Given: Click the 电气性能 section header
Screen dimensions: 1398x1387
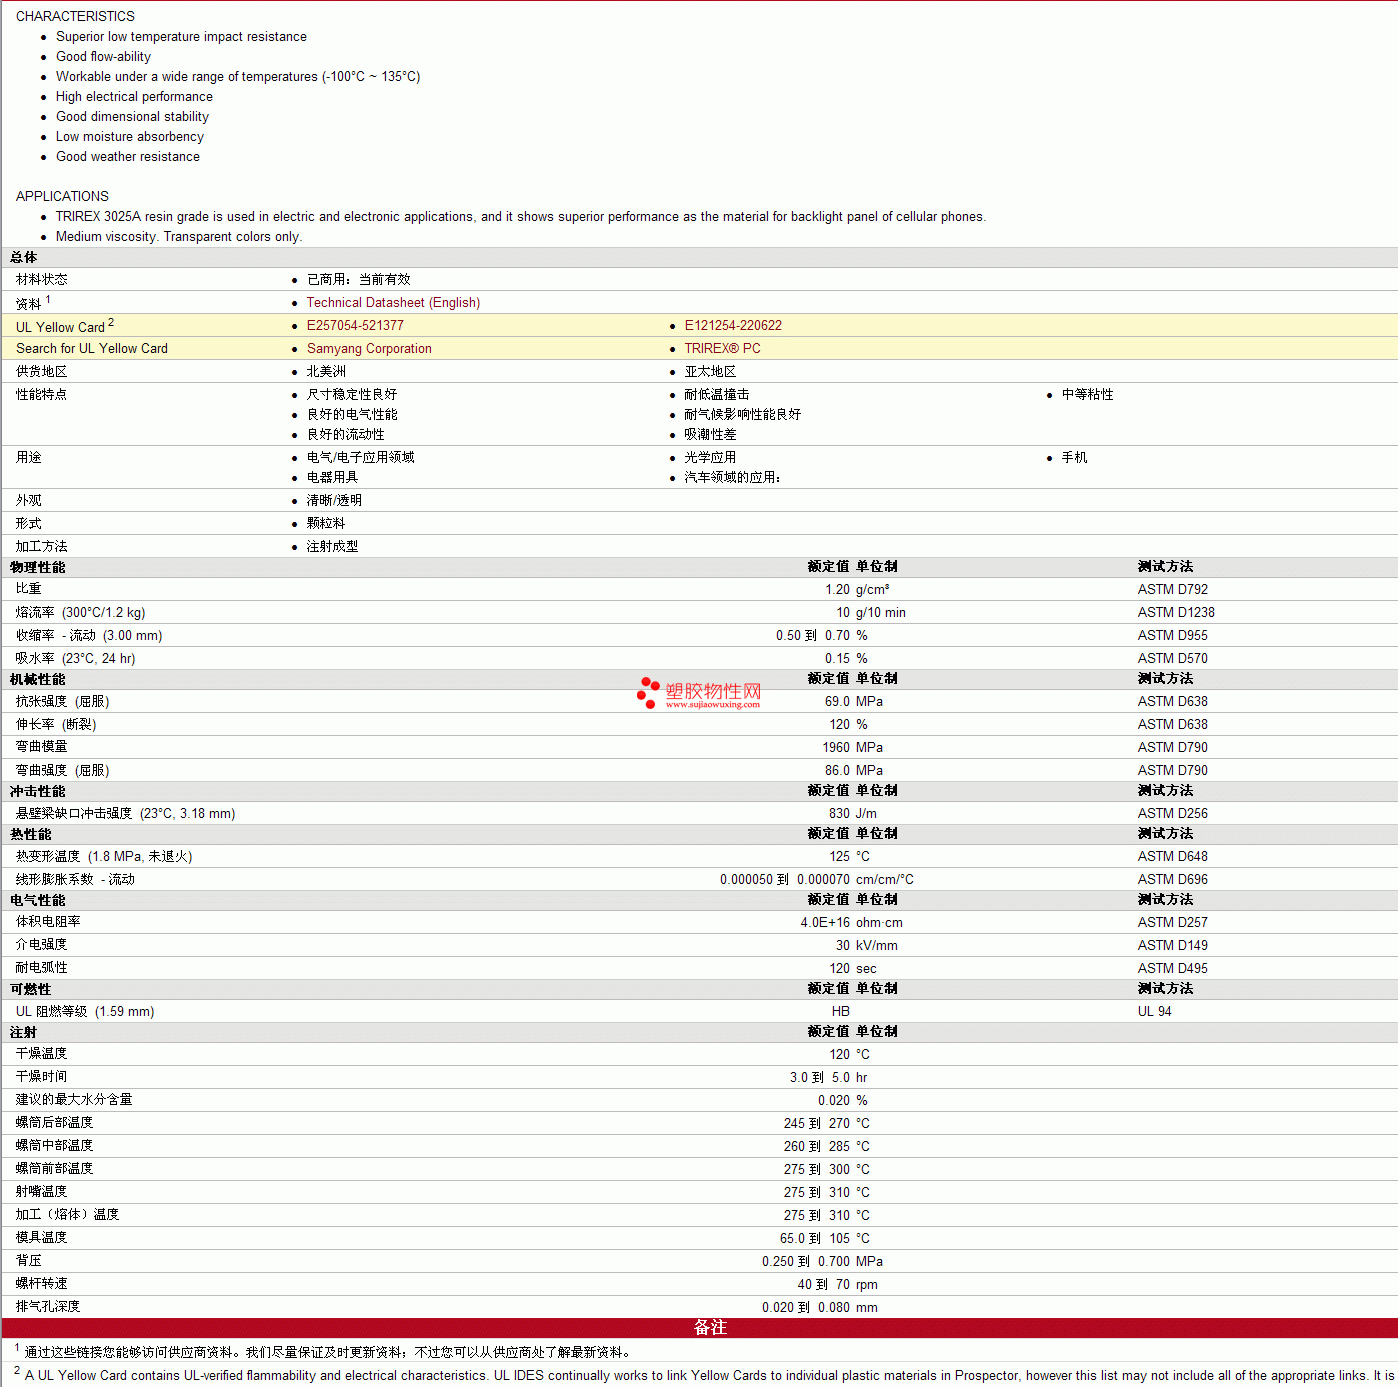Looking at the screenshot, I should 38,901.
